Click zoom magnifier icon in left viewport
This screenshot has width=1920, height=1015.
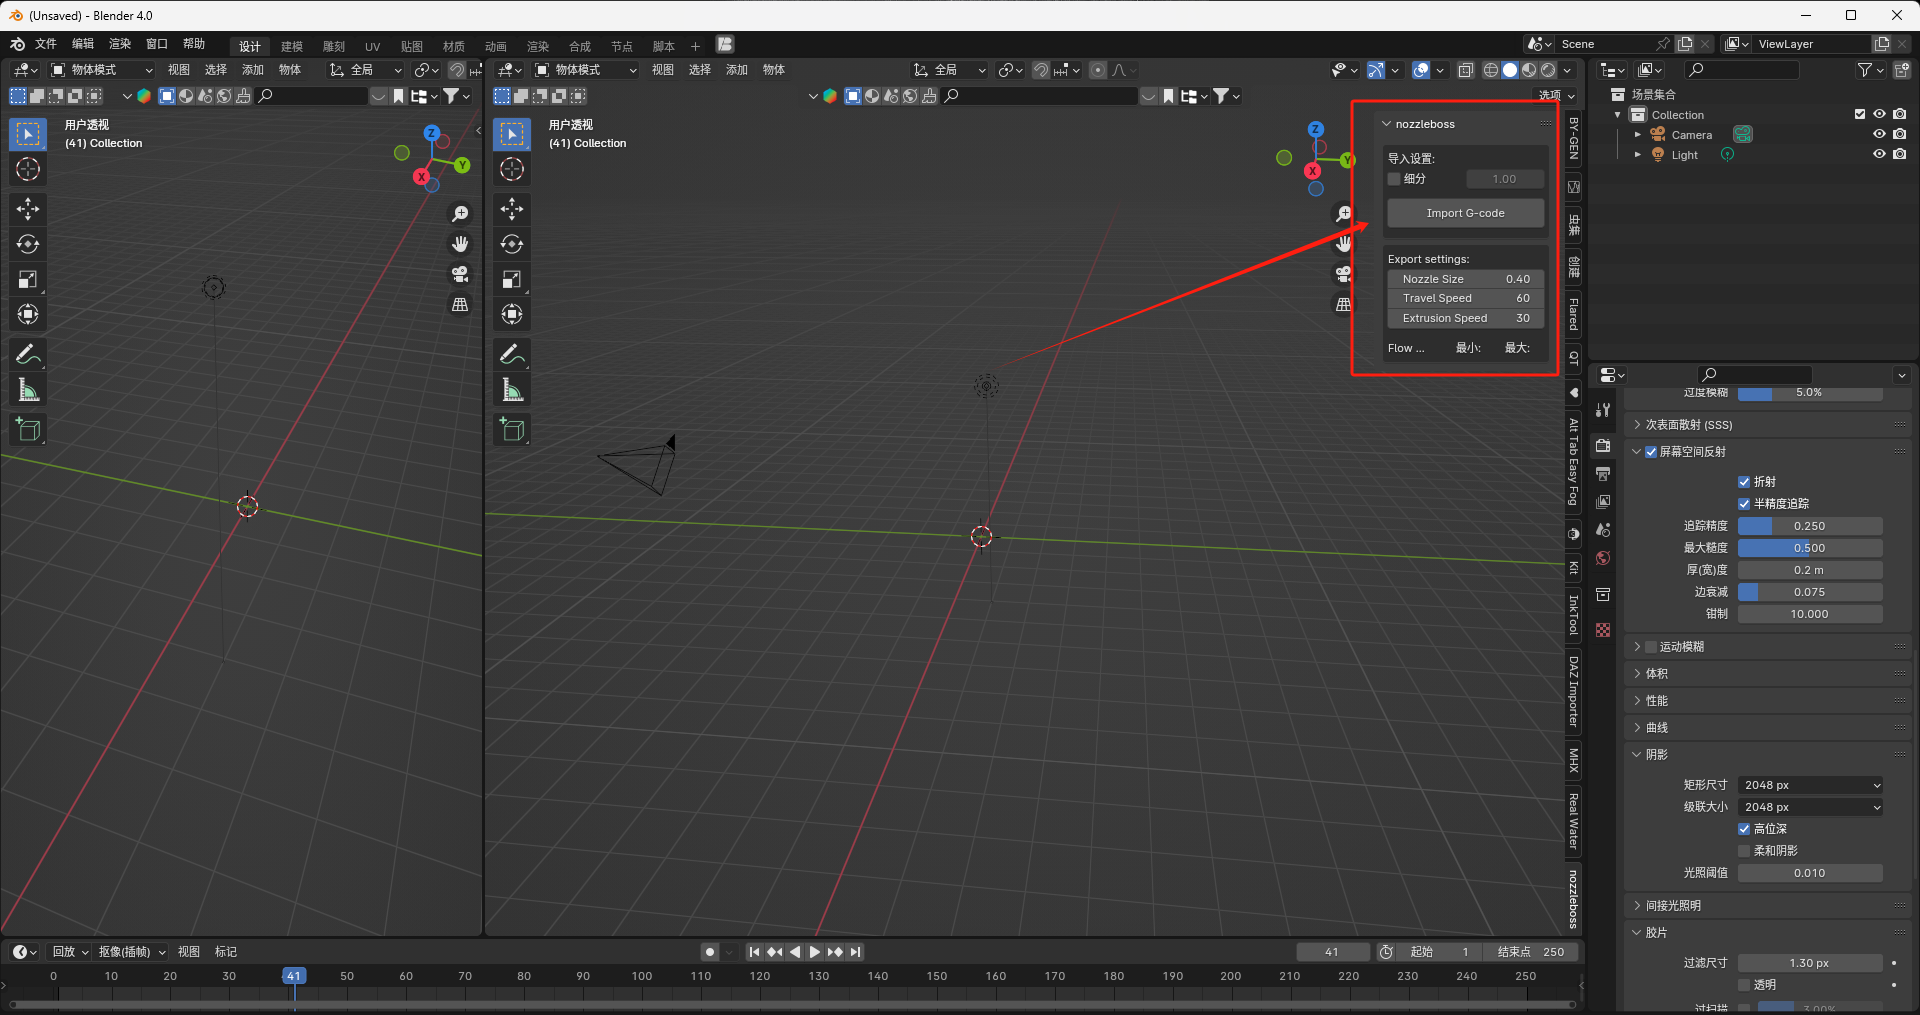pos(460,214)
